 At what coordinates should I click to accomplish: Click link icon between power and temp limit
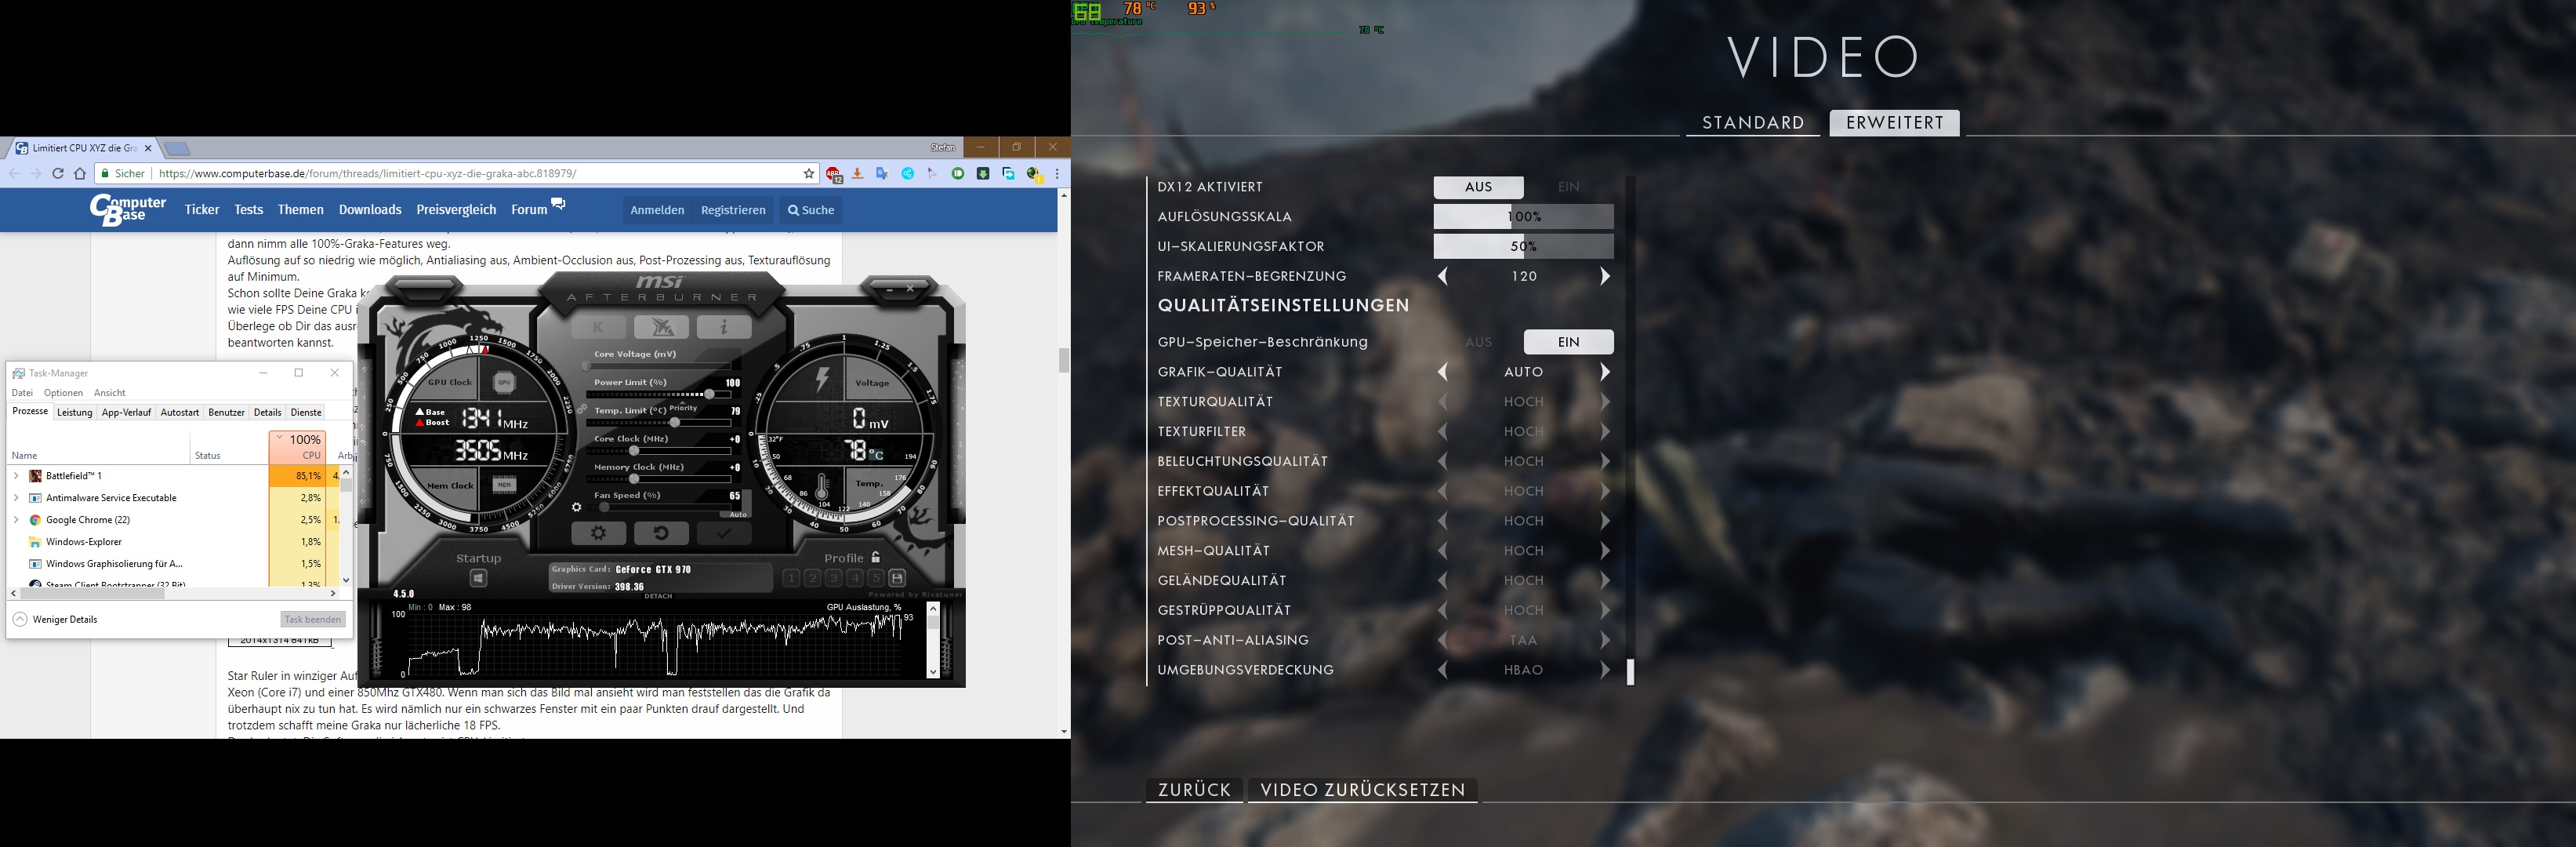pos(582,409)
